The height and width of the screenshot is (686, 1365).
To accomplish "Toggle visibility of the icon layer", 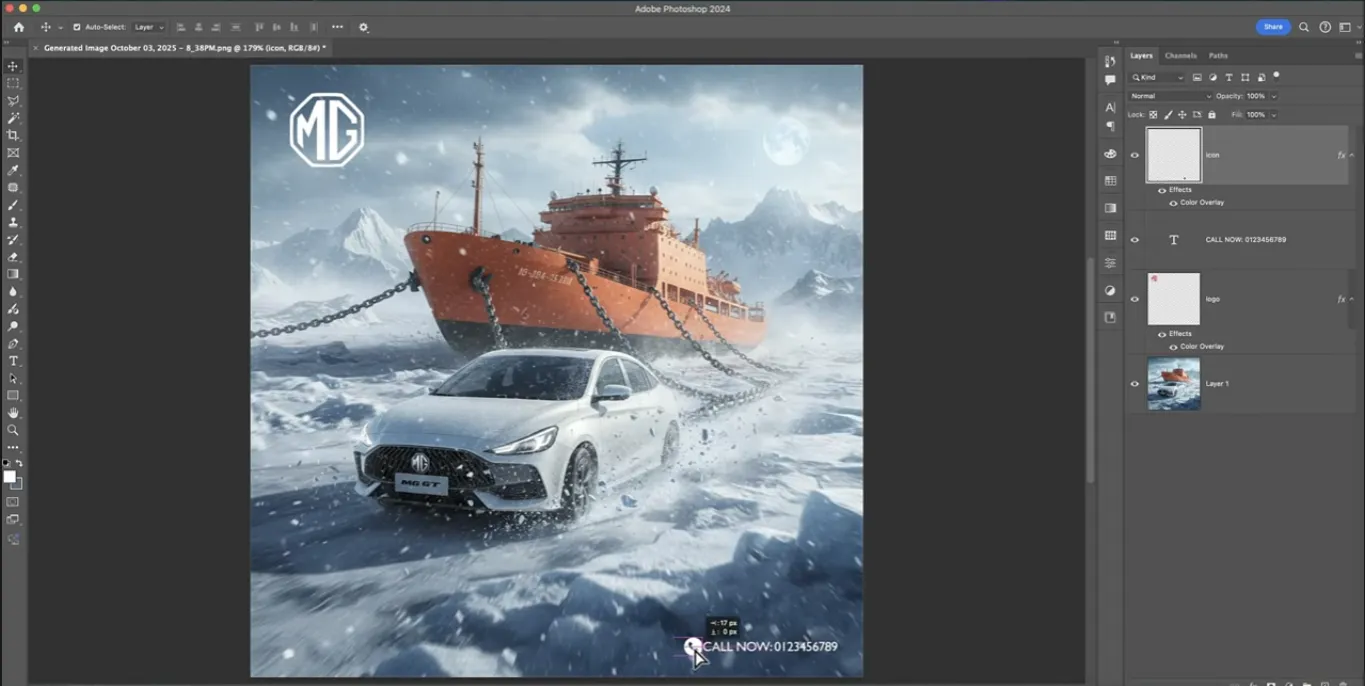I will (1134, 155).
